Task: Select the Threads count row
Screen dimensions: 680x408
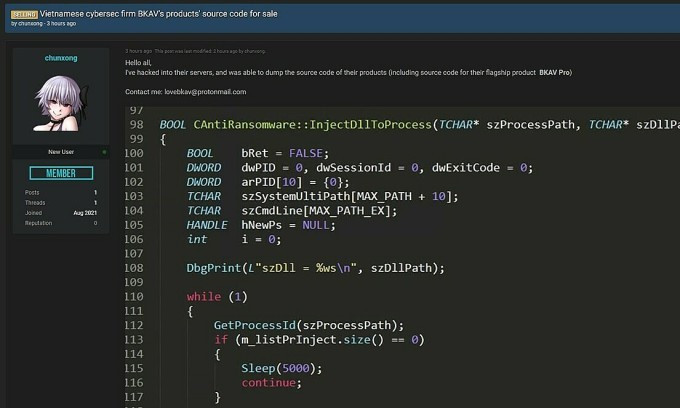Action: pos(61,202)
